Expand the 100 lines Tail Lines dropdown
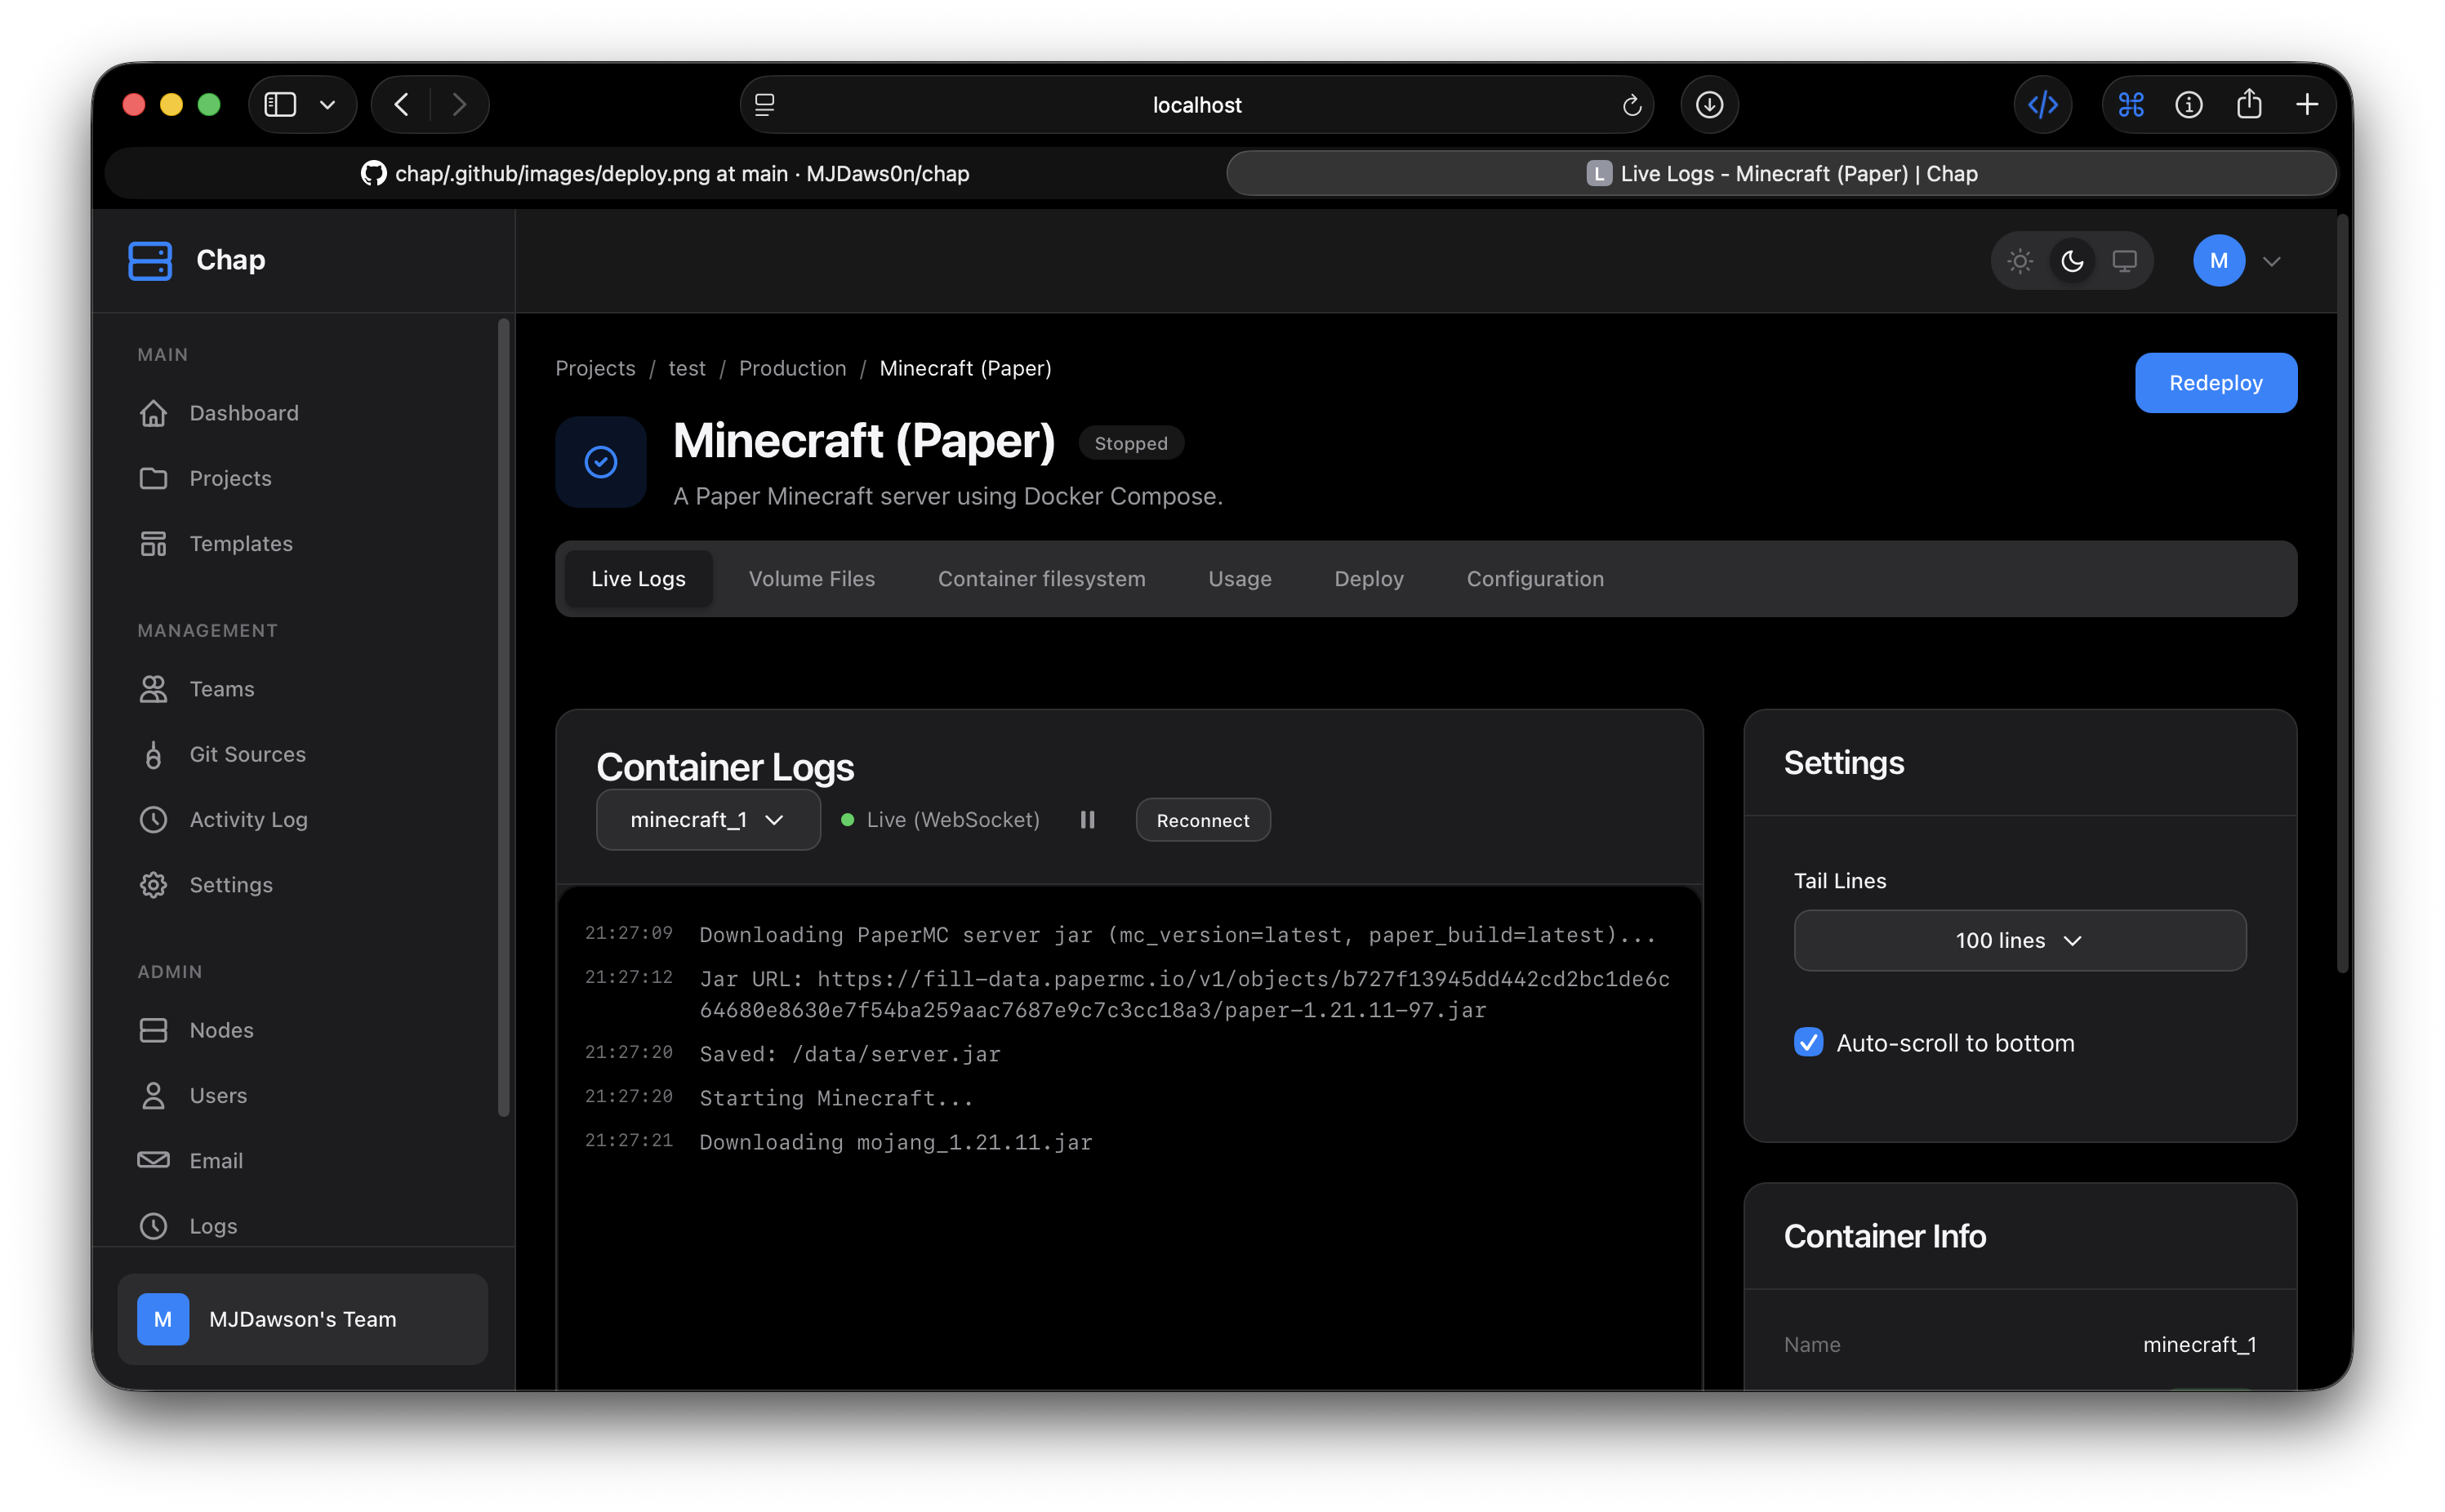Screen dimensions: 2445x1512 tap(2019, 940)
